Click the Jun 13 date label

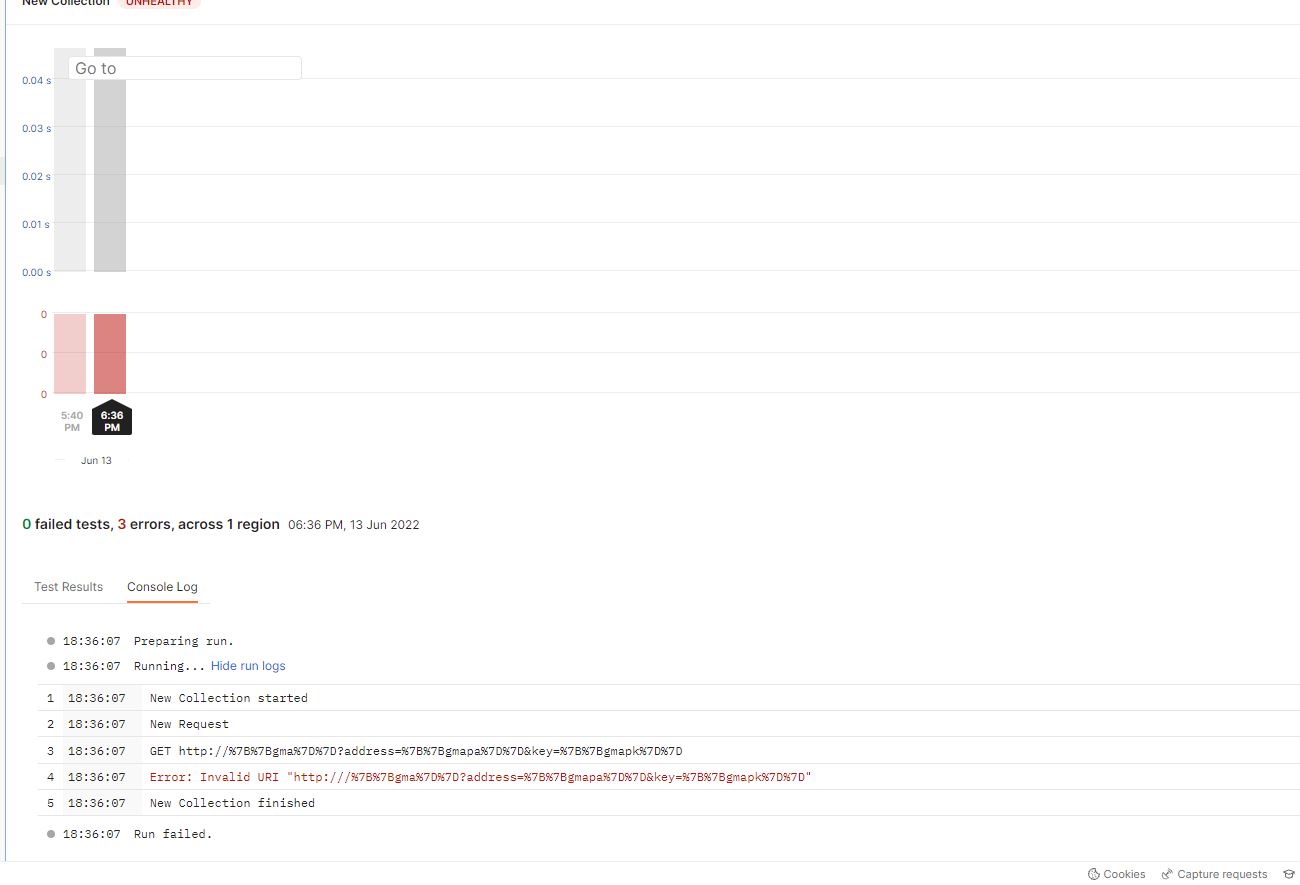click(96, 460)
